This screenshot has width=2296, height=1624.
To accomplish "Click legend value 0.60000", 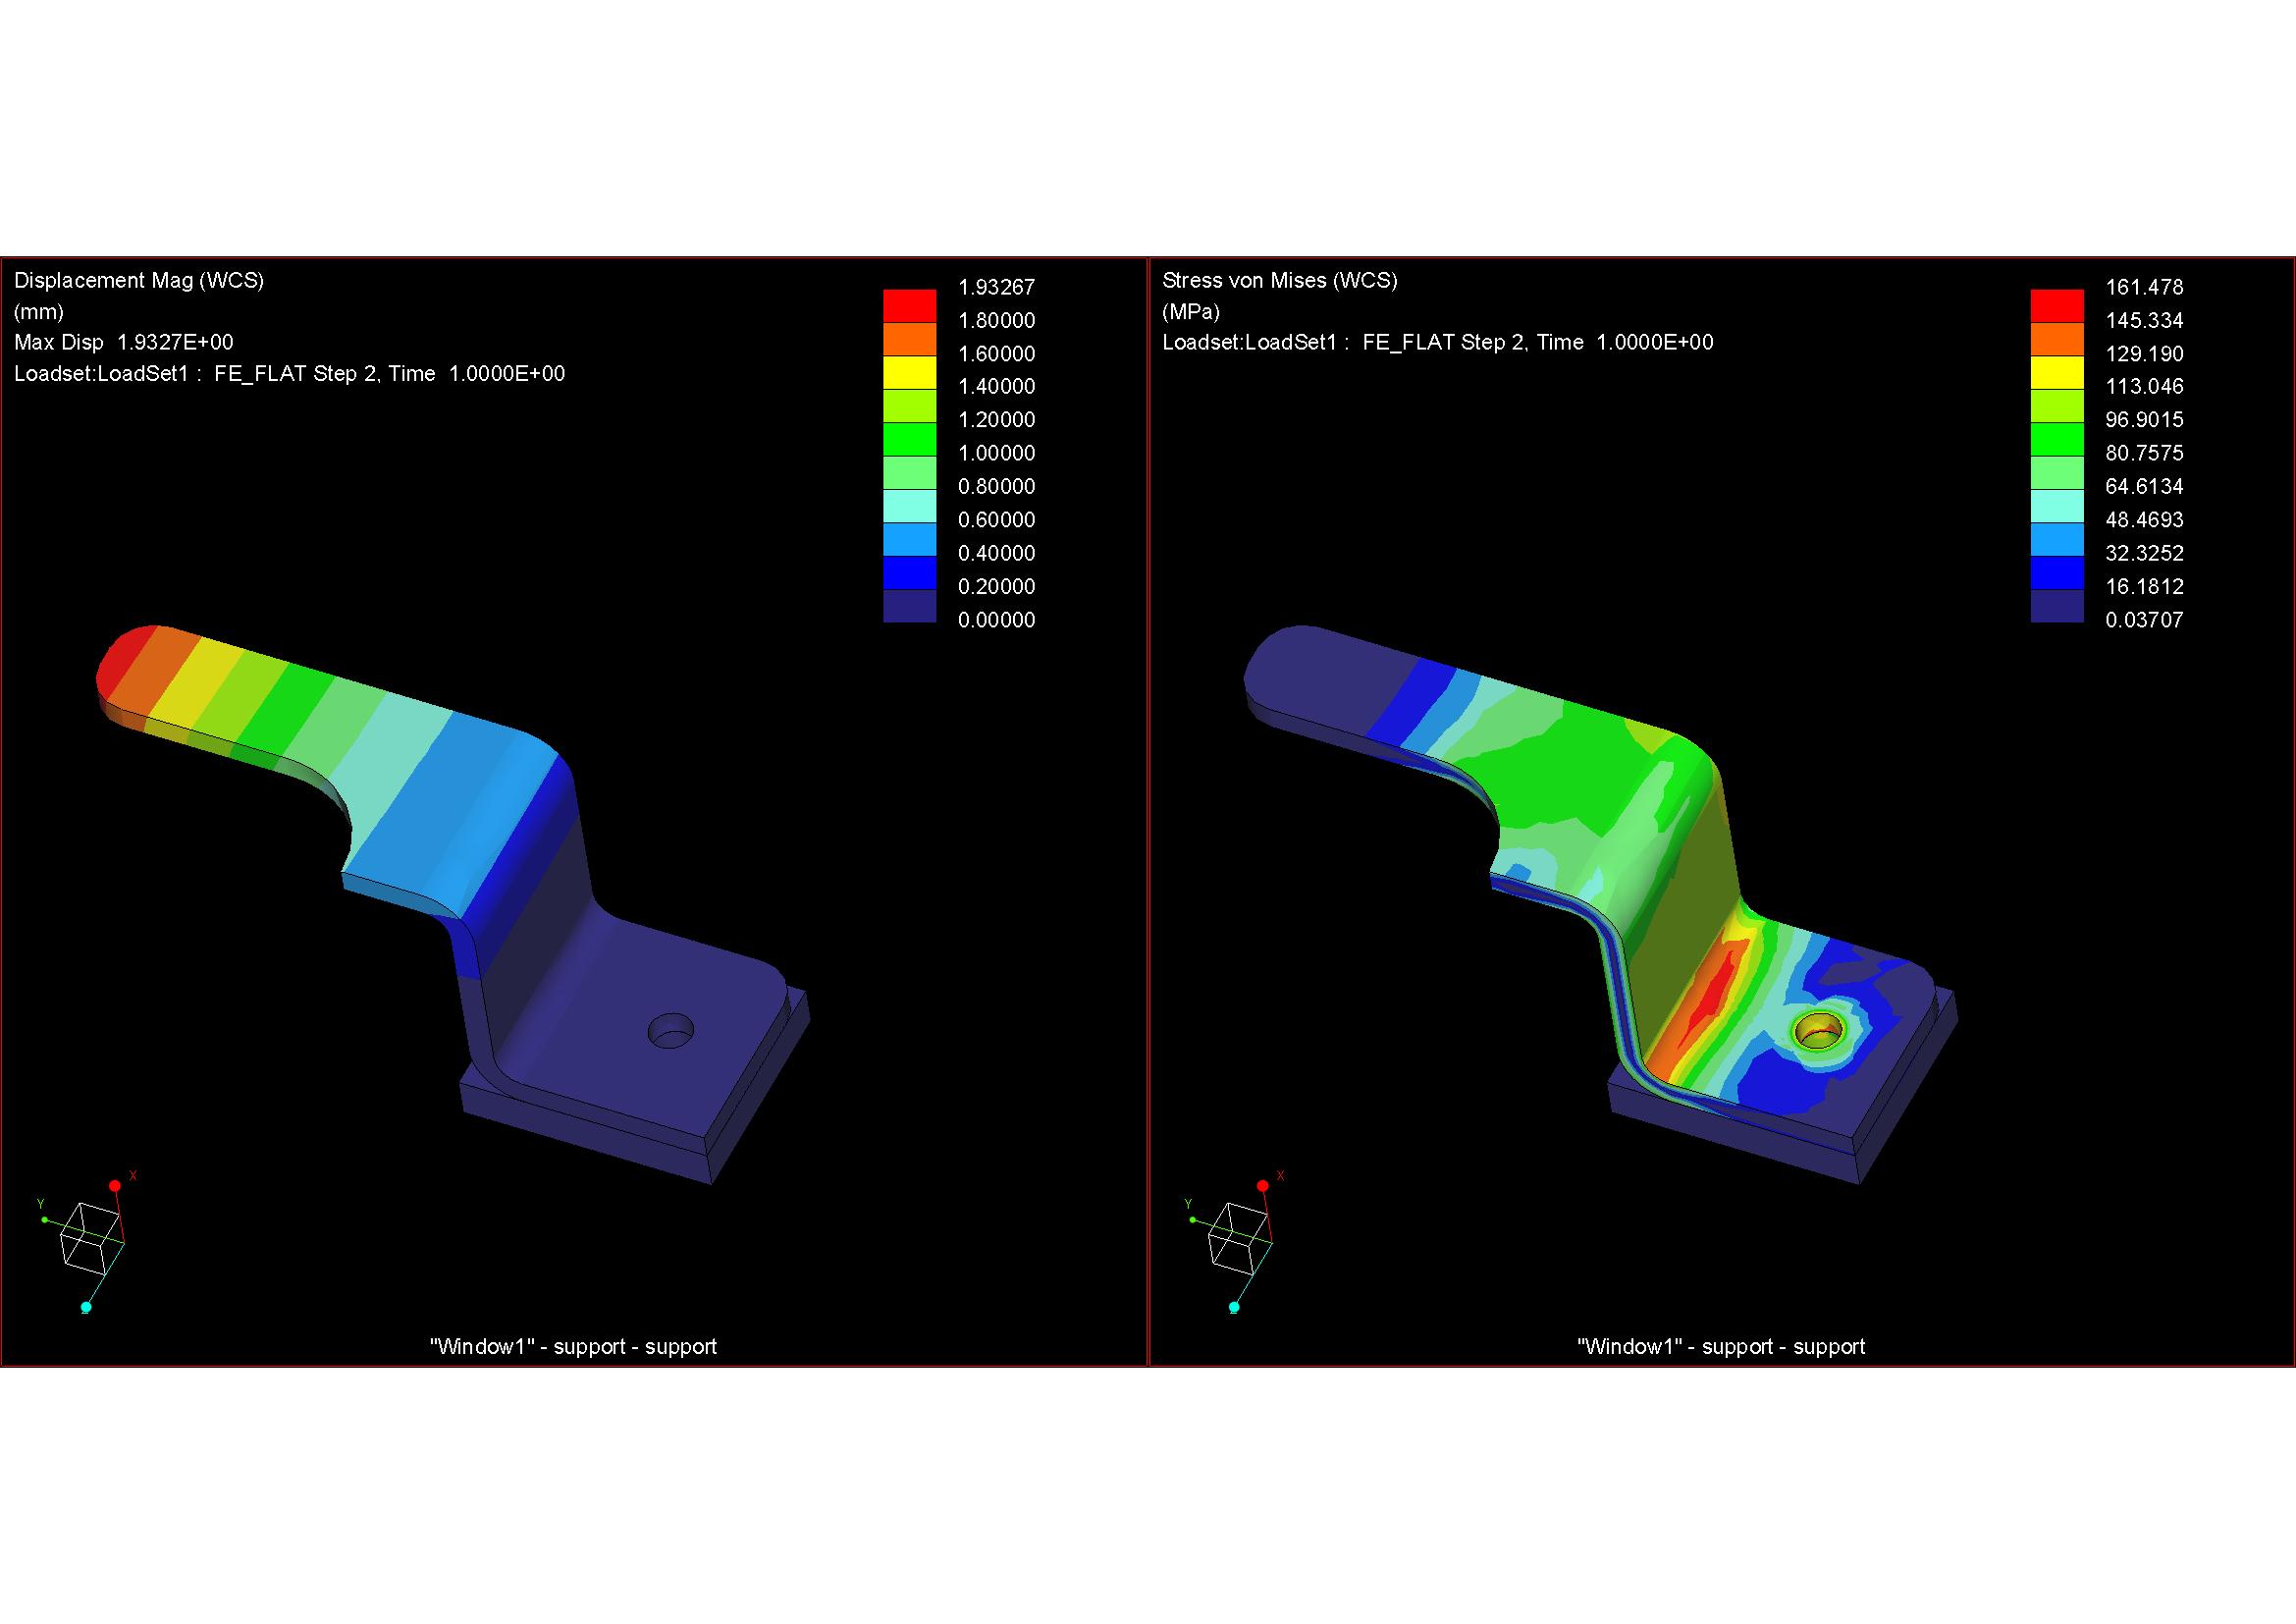I will [x=996, y=519].
